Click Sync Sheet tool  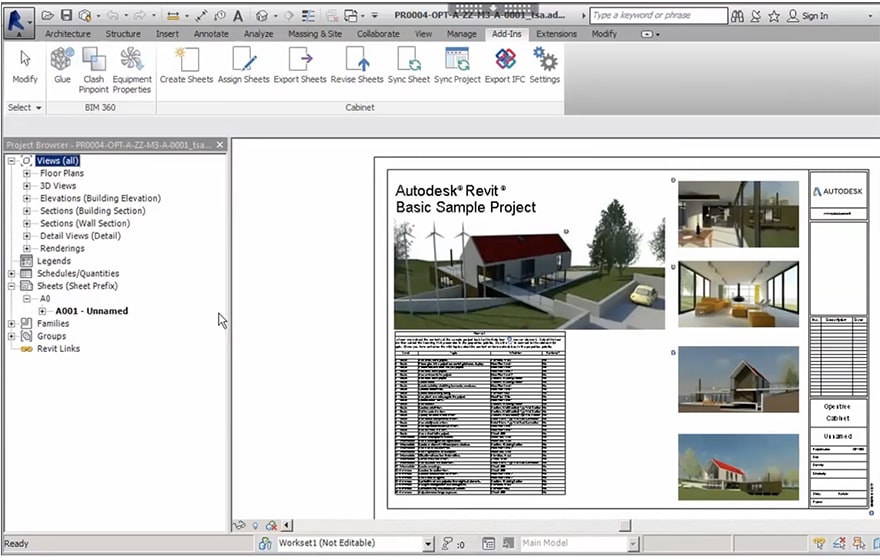tap(409, 66)
